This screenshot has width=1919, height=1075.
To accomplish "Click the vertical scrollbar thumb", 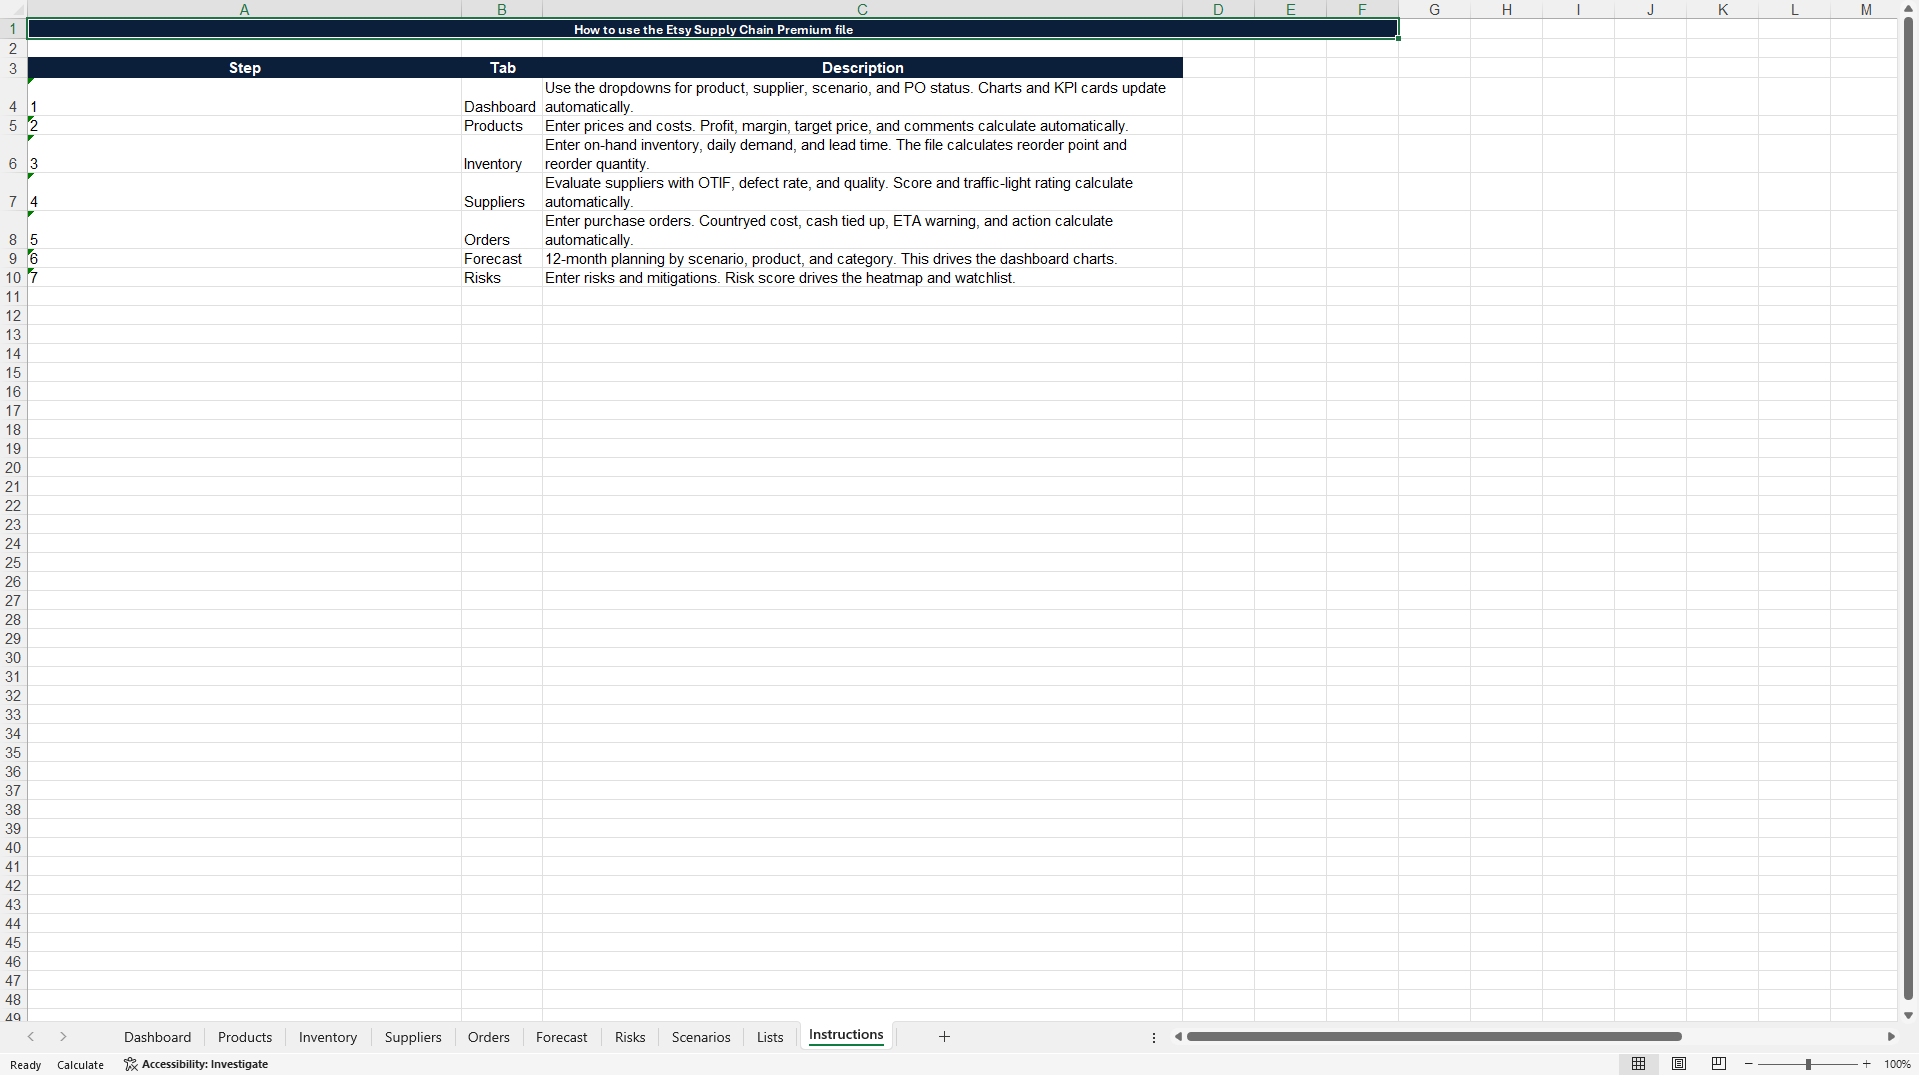I will click(1908, 508).
